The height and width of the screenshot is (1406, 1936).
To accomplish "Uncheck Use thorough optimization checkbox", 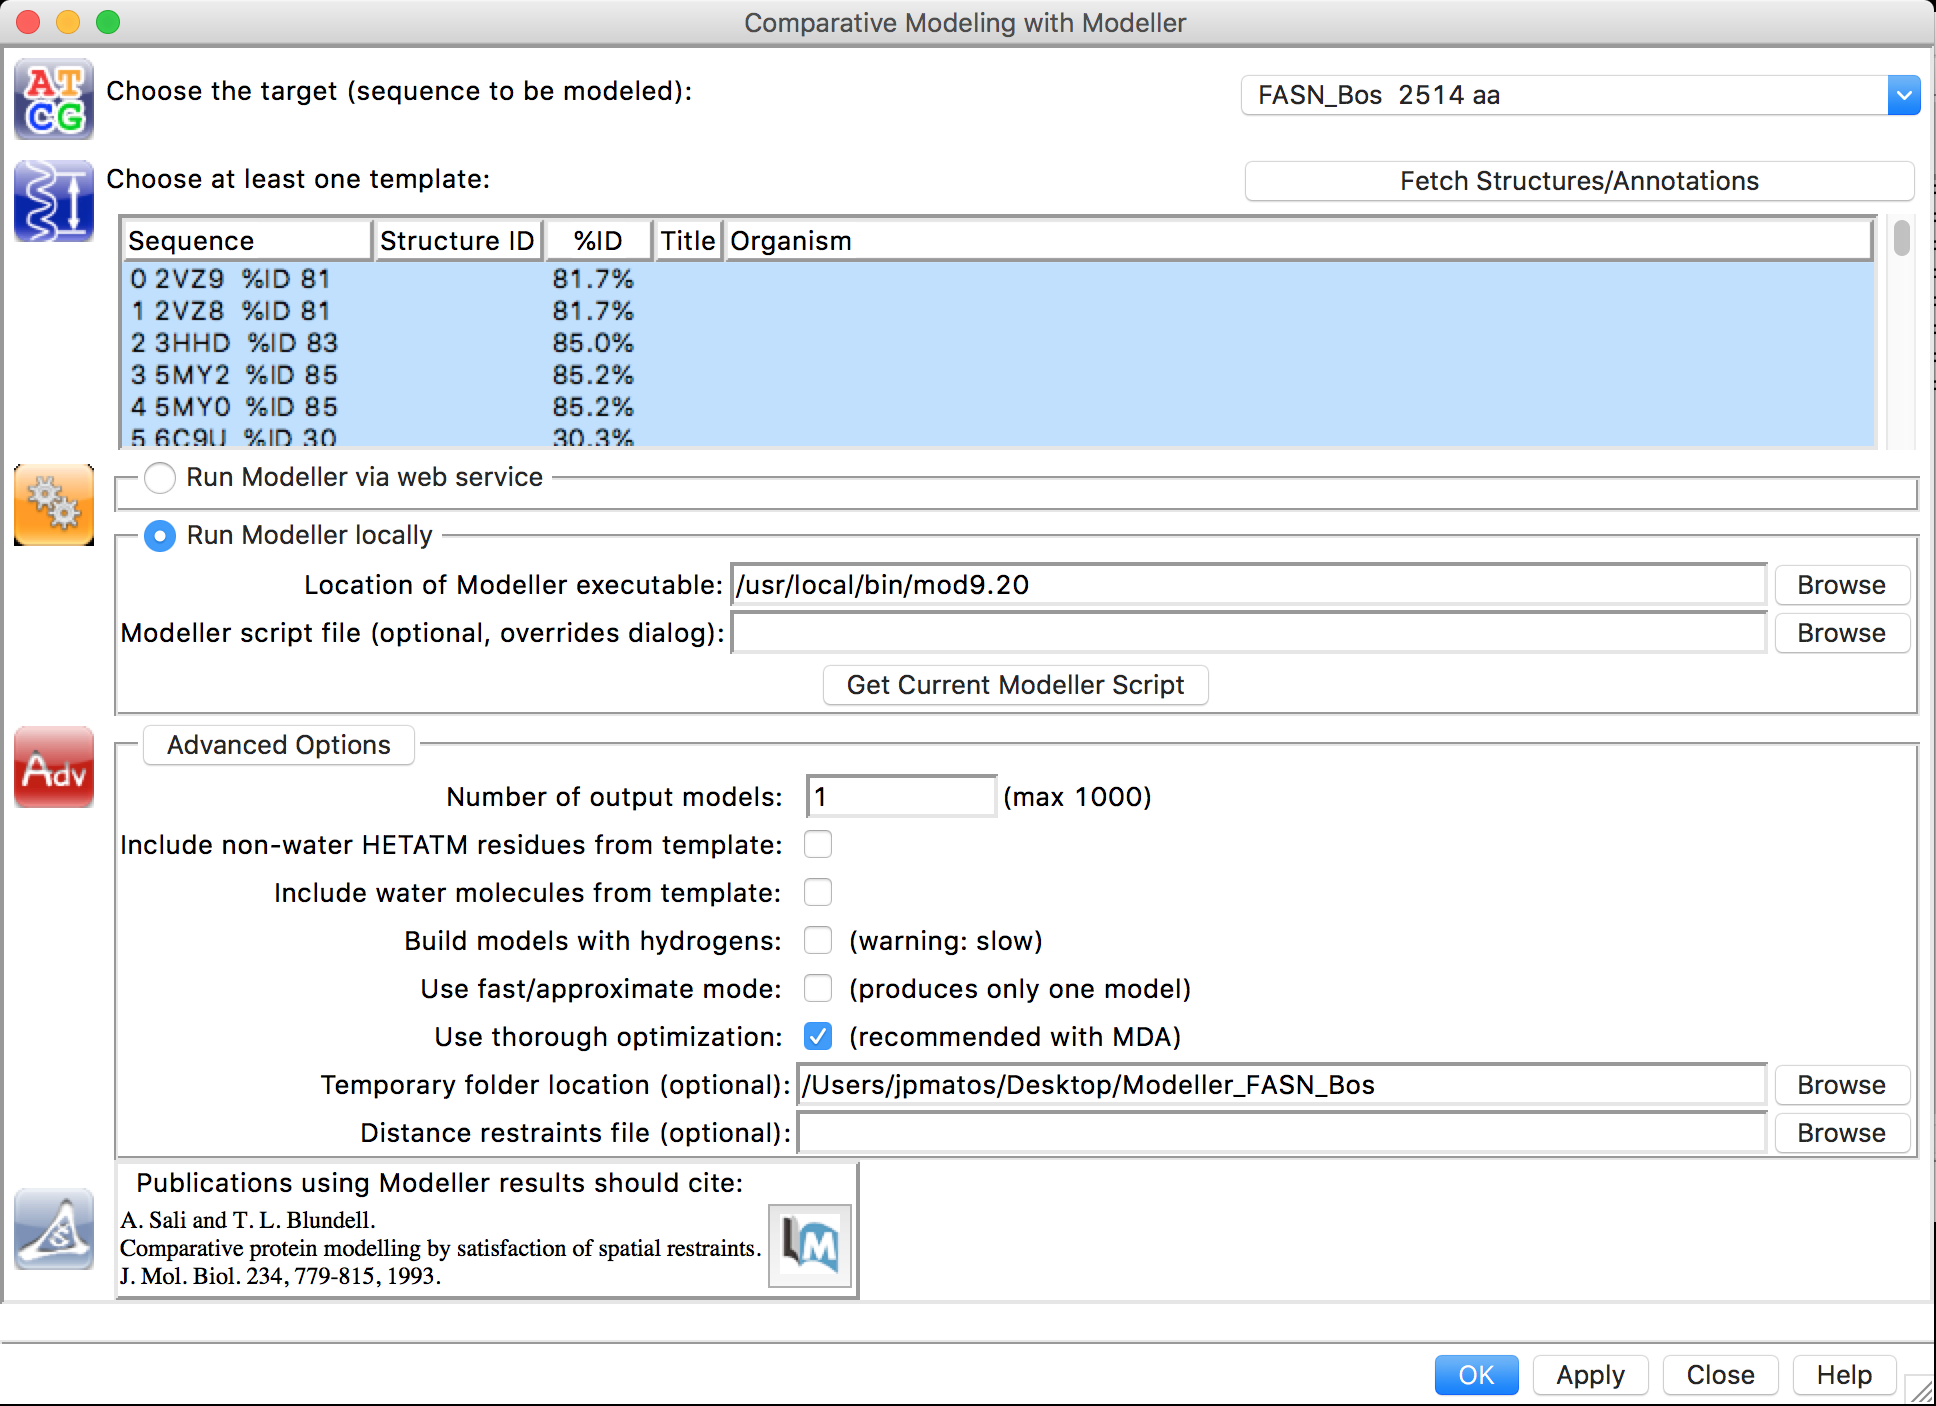I will click(818, 1036).
